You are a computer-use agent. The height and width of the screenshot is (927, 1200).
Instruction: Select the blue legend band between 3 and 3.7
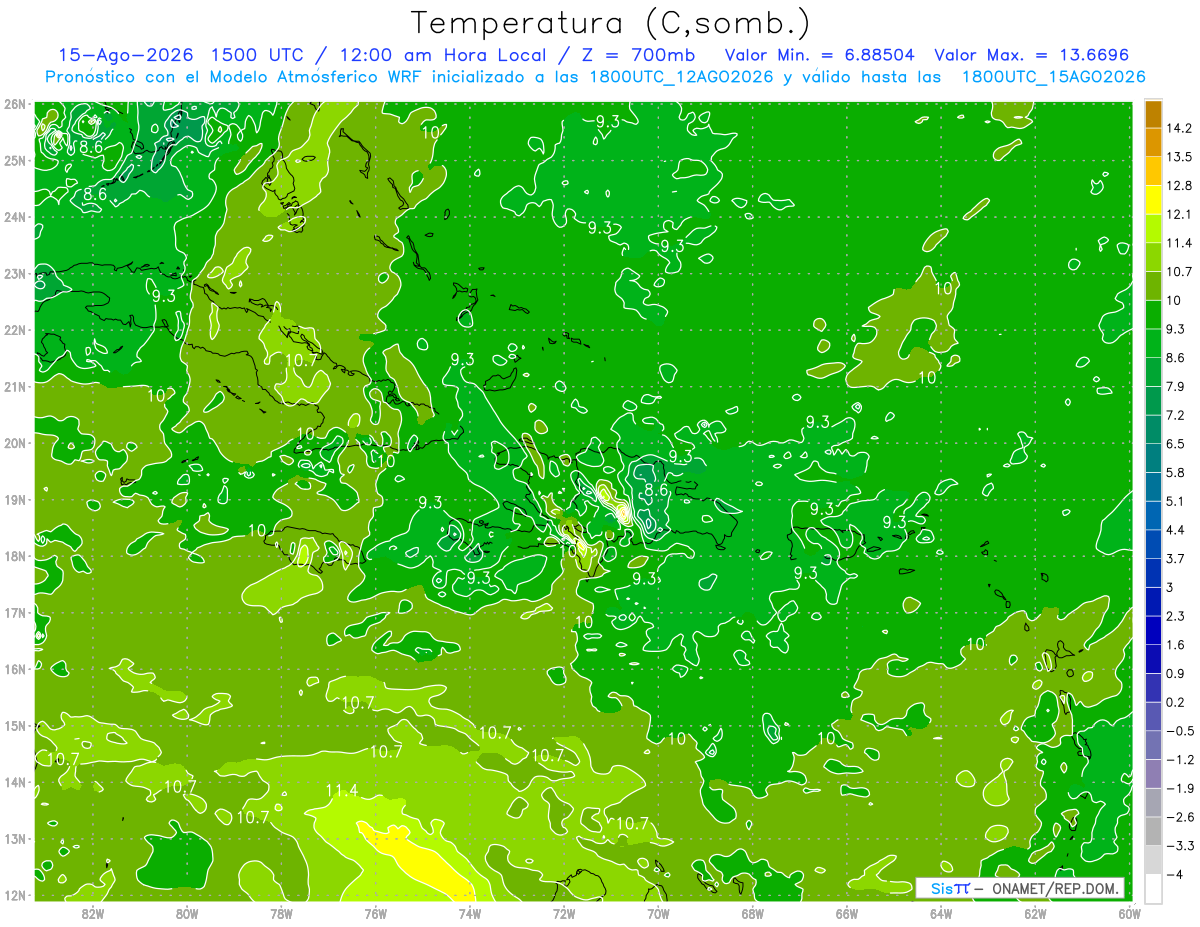[1153, 573]
